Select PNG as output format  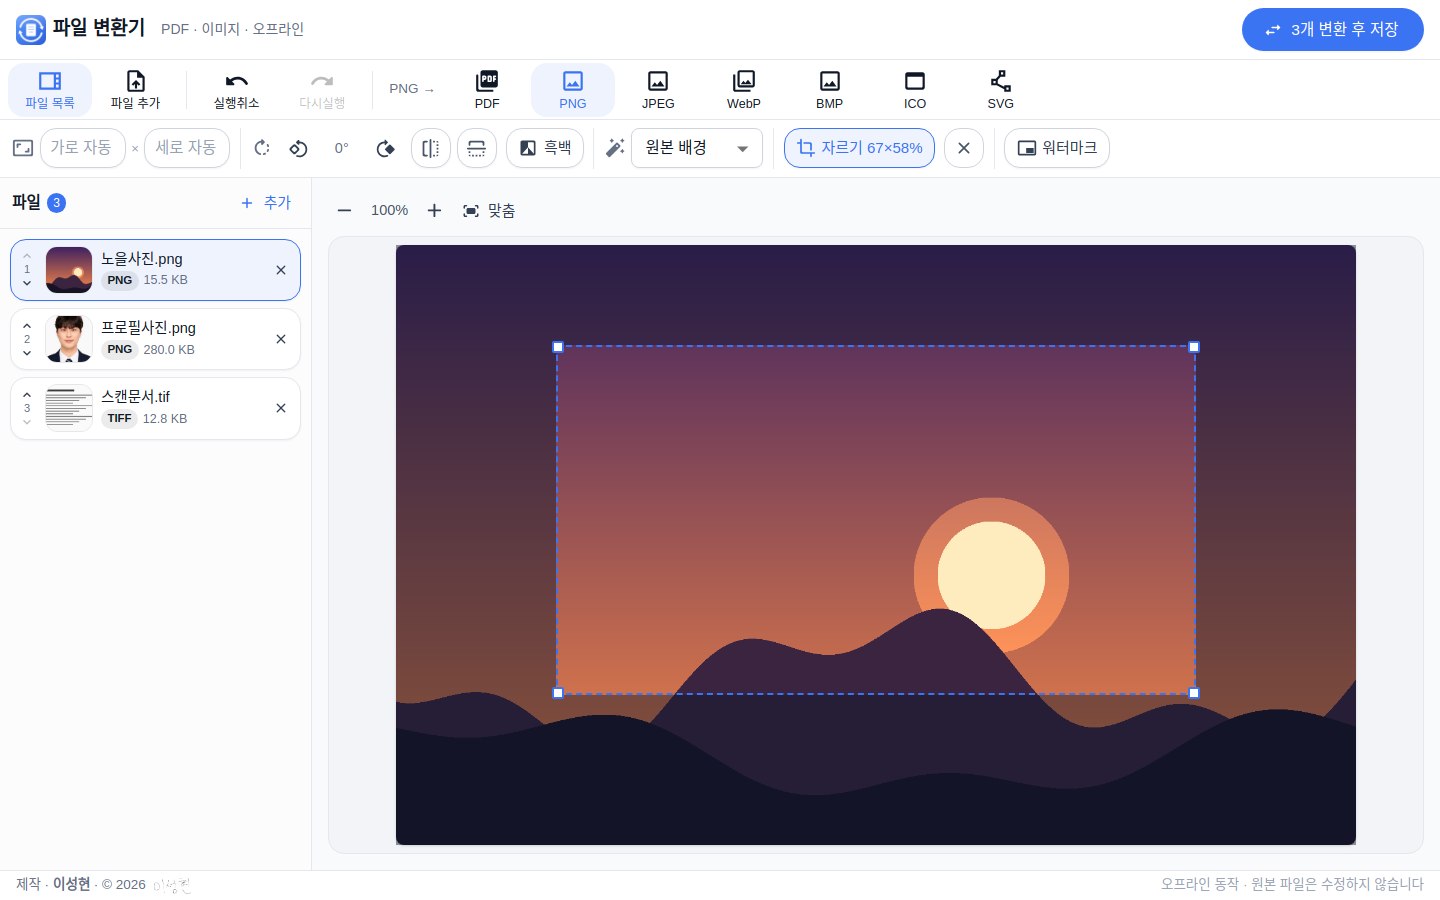573,90
